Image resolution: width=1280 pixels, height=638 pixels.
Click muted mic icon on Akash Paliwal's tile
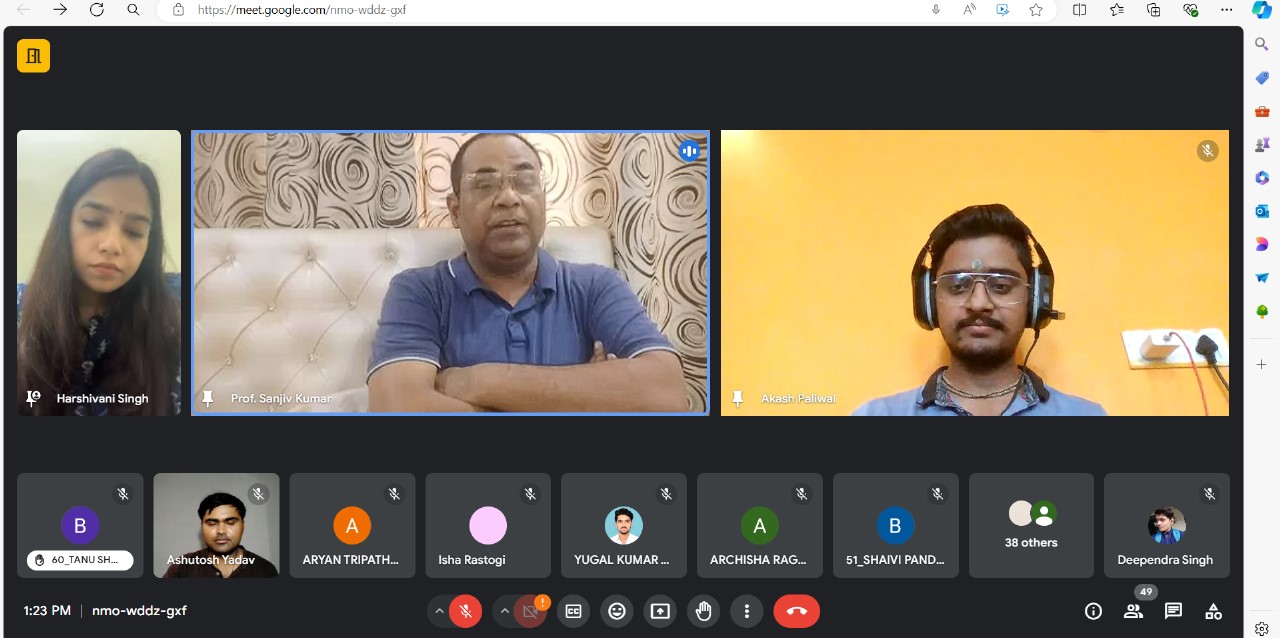coord(1208,151)
